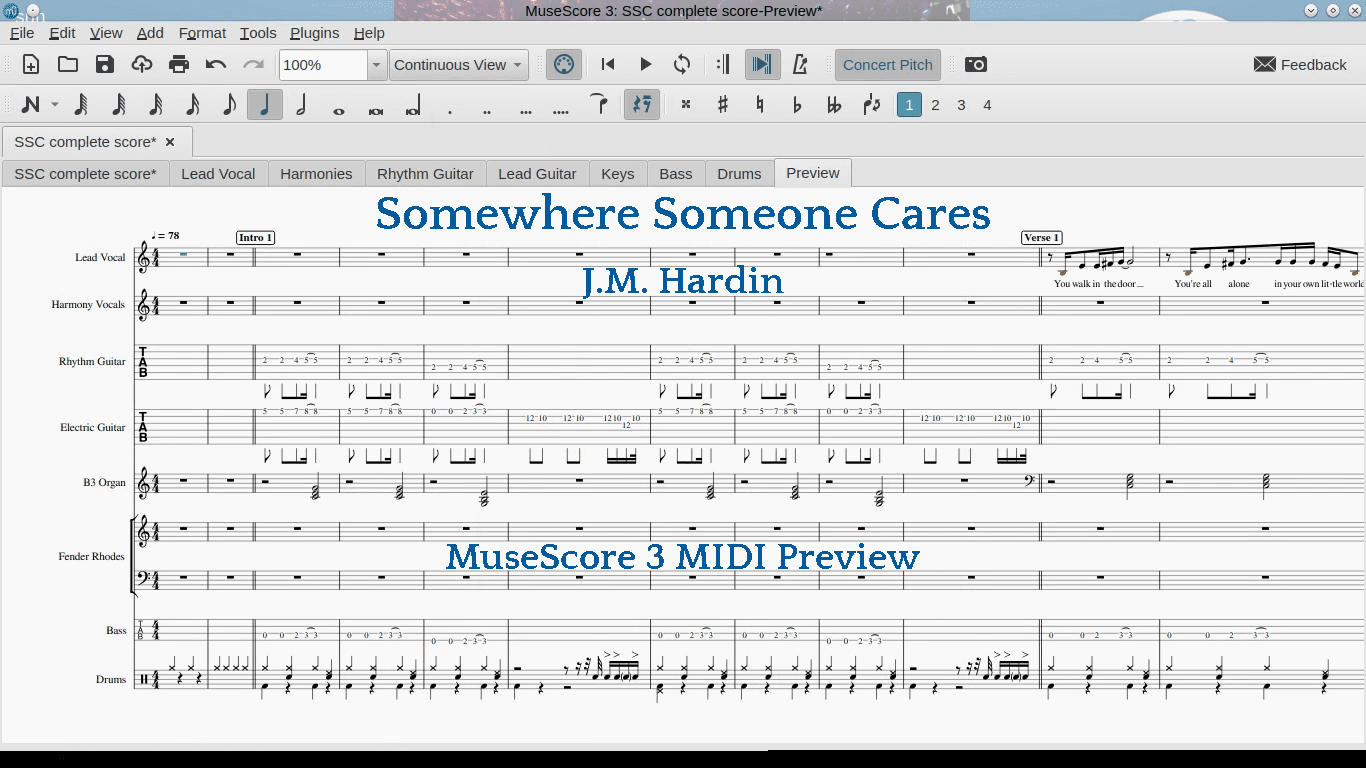Toggle rest input button
The width and height of the screenshot is (1366, 768).
[642, 105]
